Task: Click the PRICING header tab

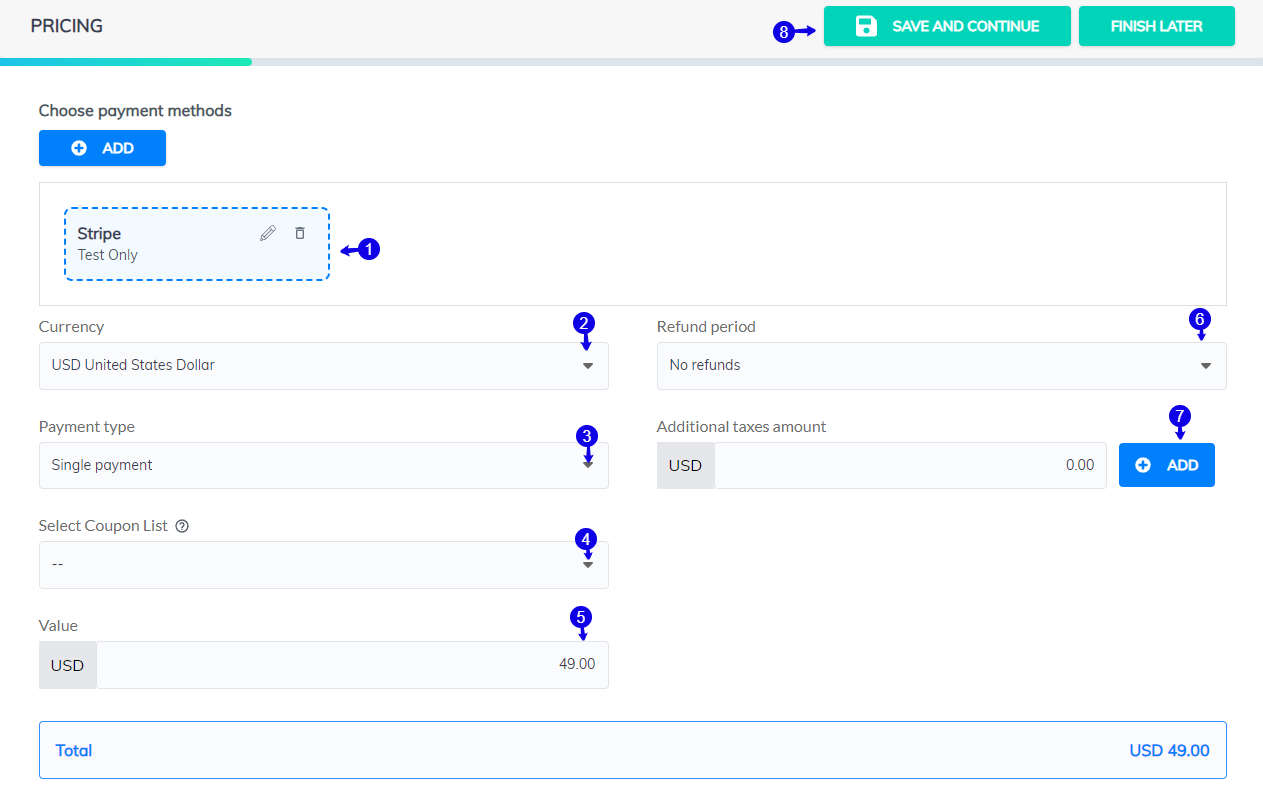Action: coord(66,25)
